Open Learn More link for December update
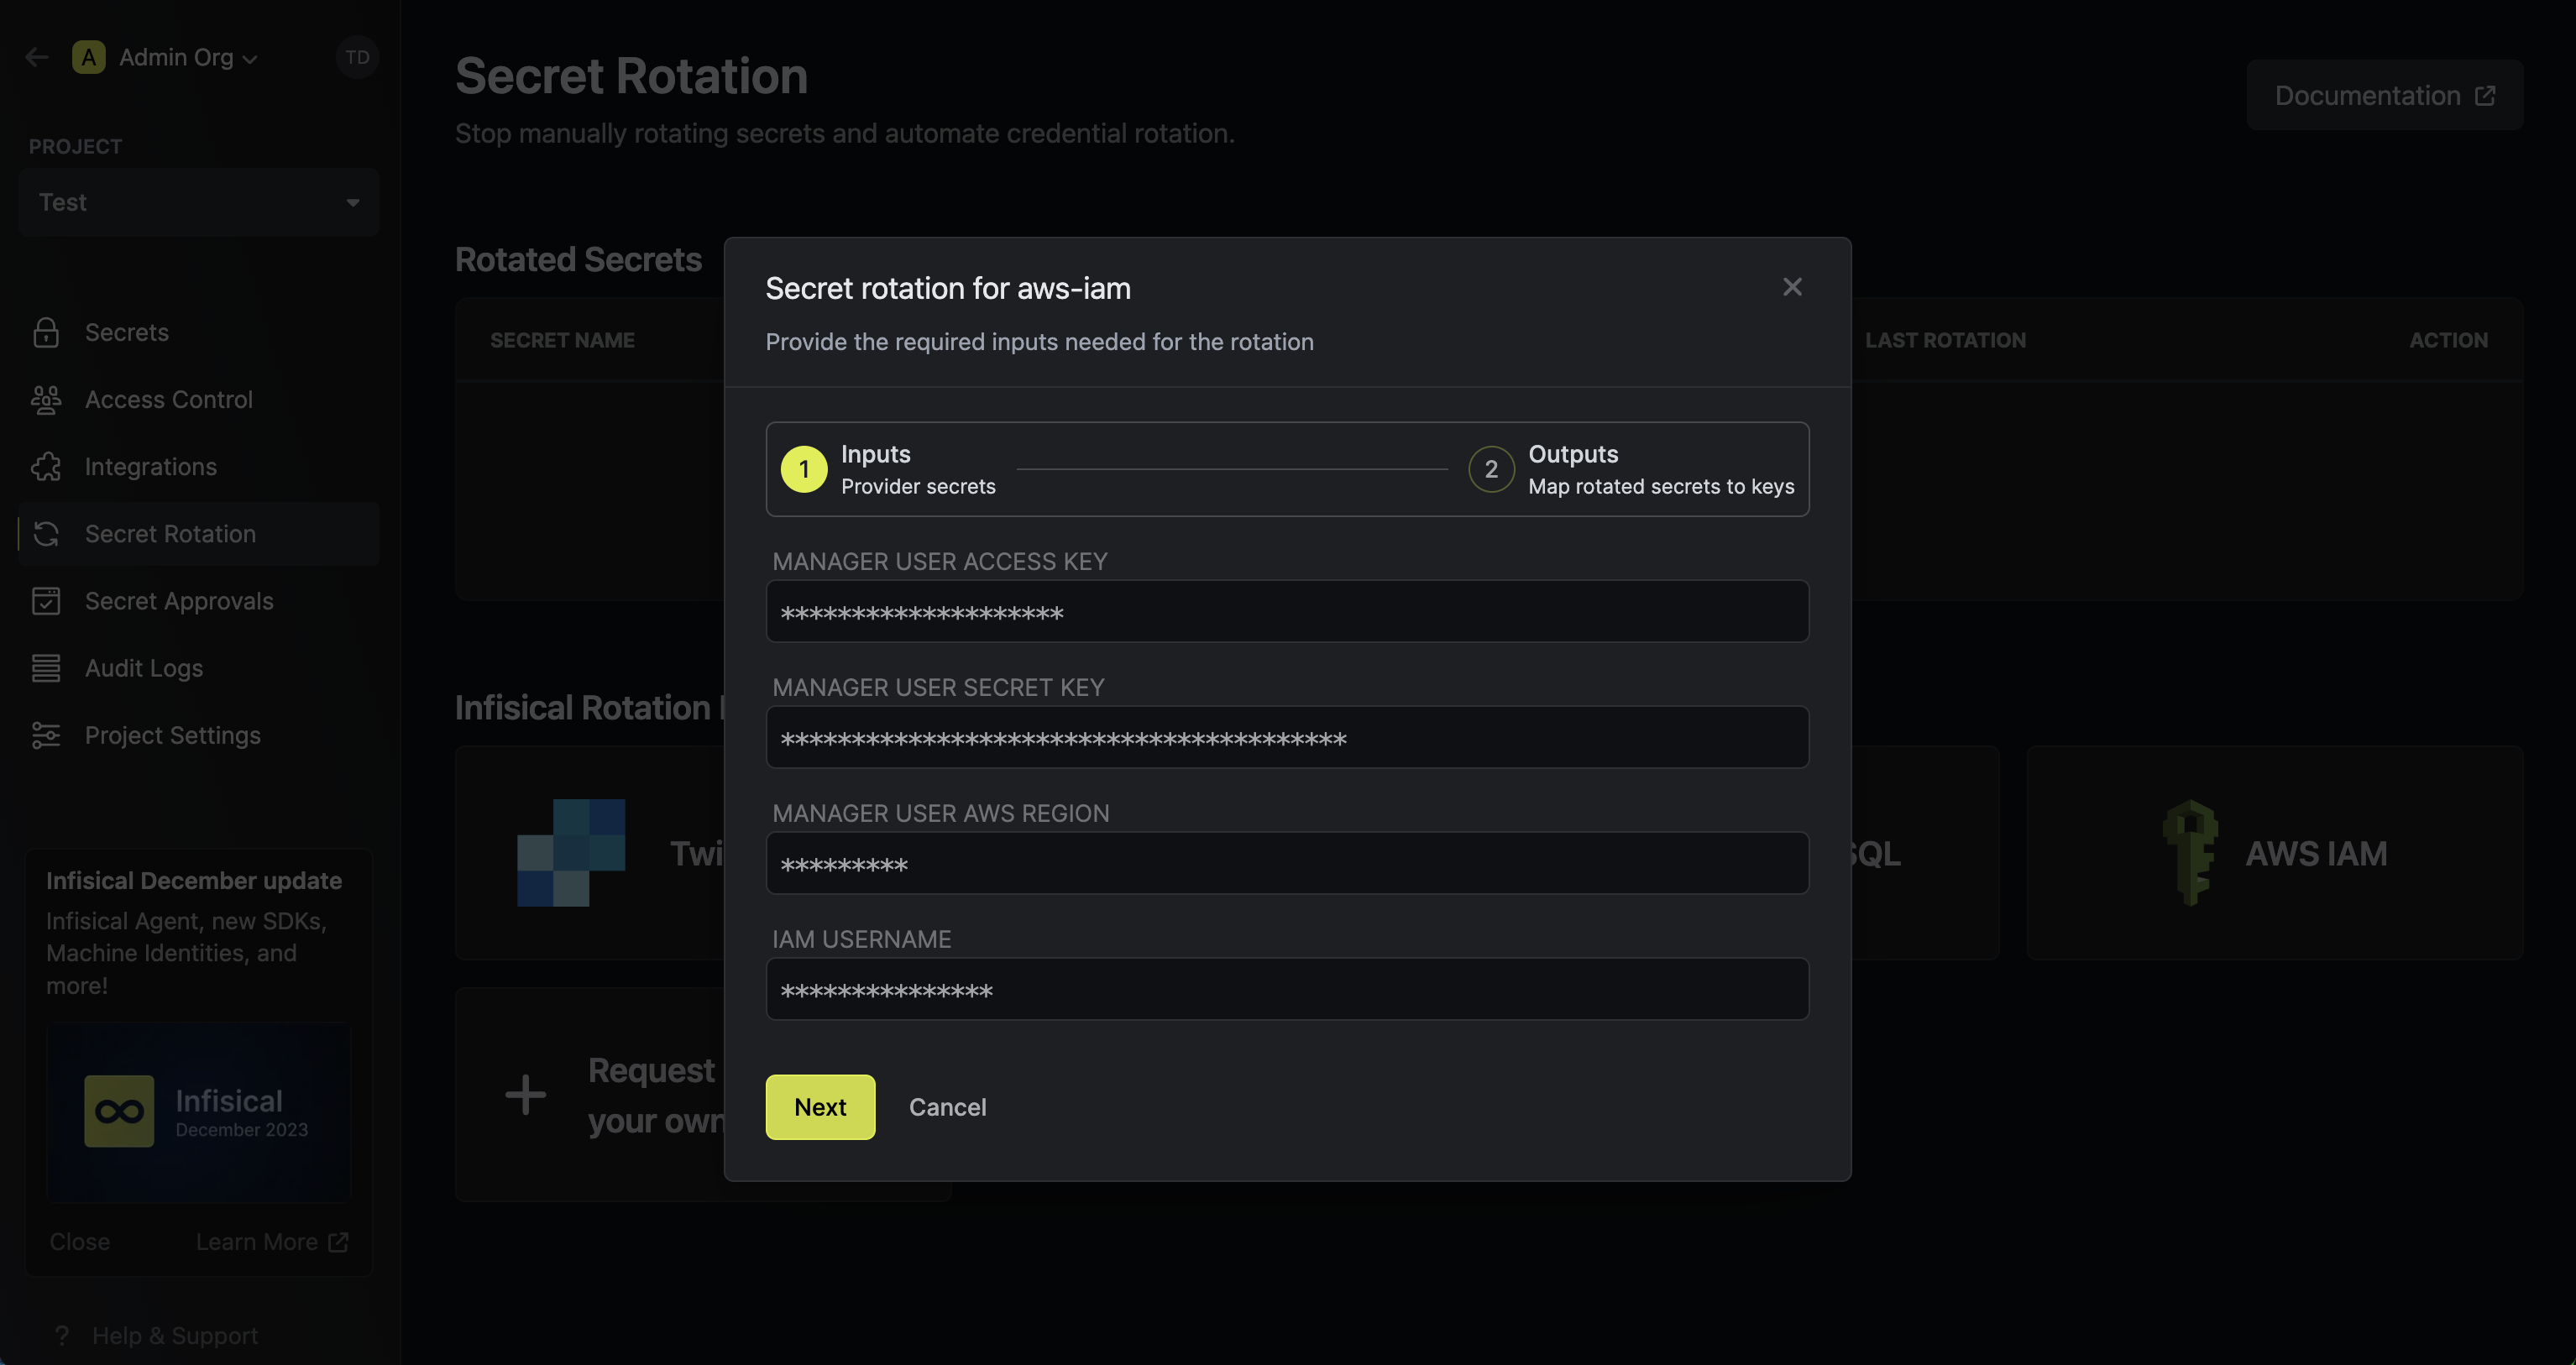 click(x=272, y=1242)
